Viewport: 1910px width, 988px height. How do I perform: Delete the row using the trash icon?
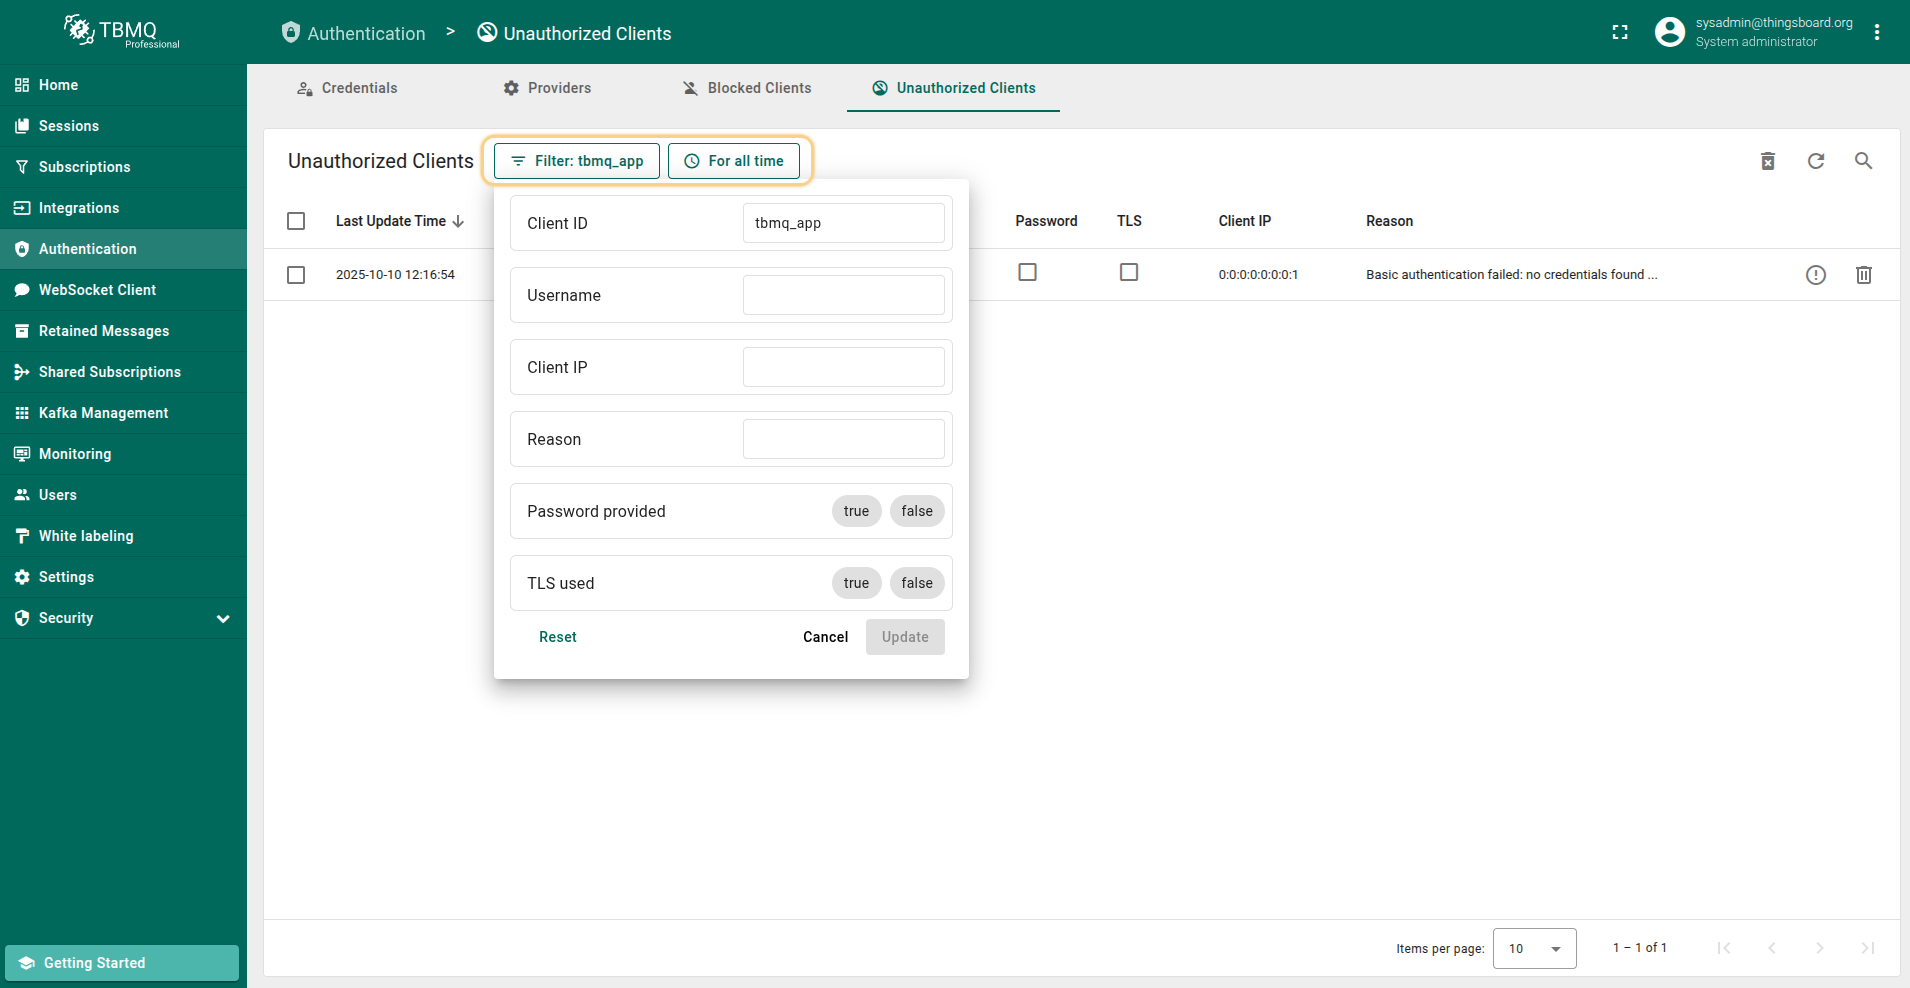click(1863, 275)
